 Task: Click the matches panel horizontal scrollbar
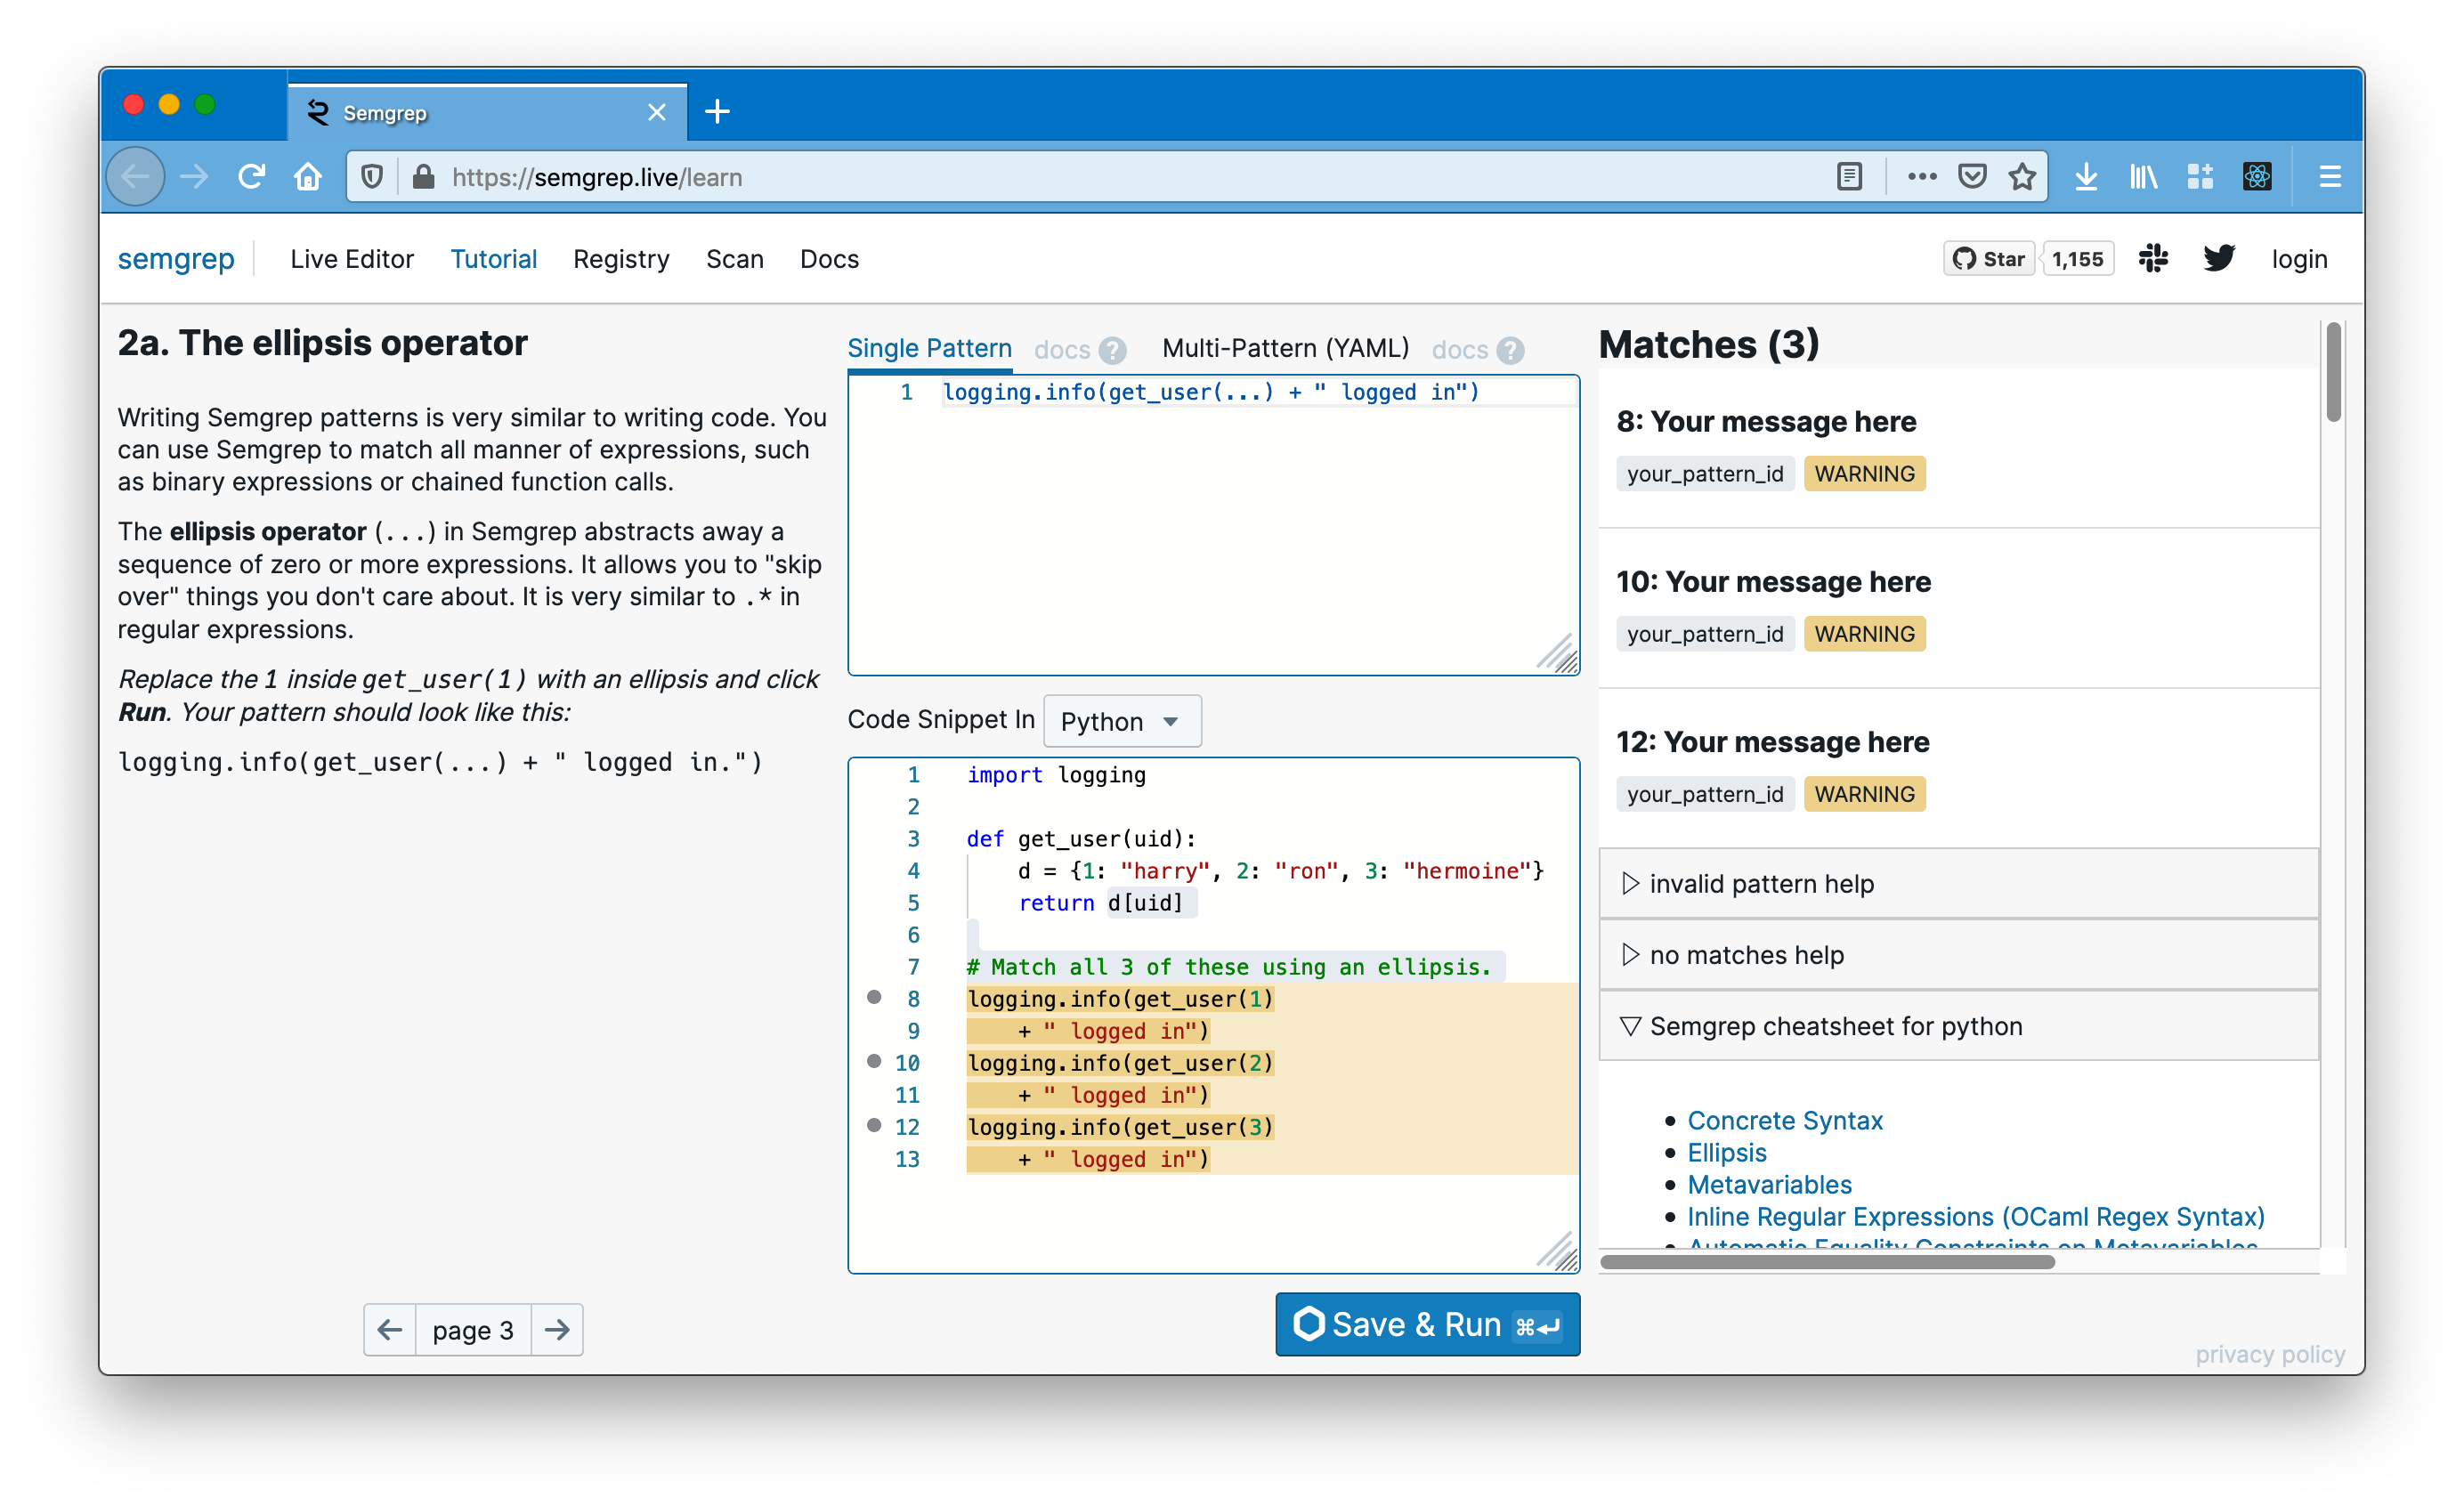pyautogui.click(x=1827, y=1261)
